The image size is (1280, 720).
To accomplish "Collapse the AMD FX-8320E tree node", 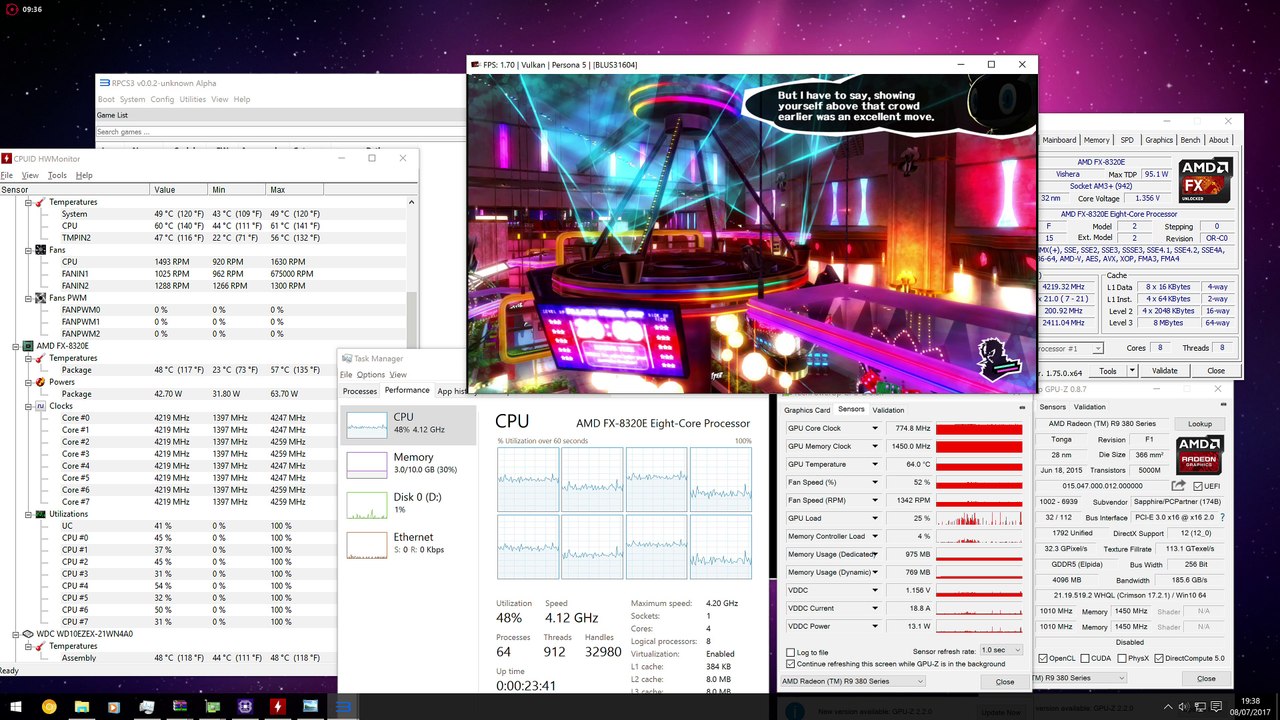I will pyautogui.click(x=15, y=346).
